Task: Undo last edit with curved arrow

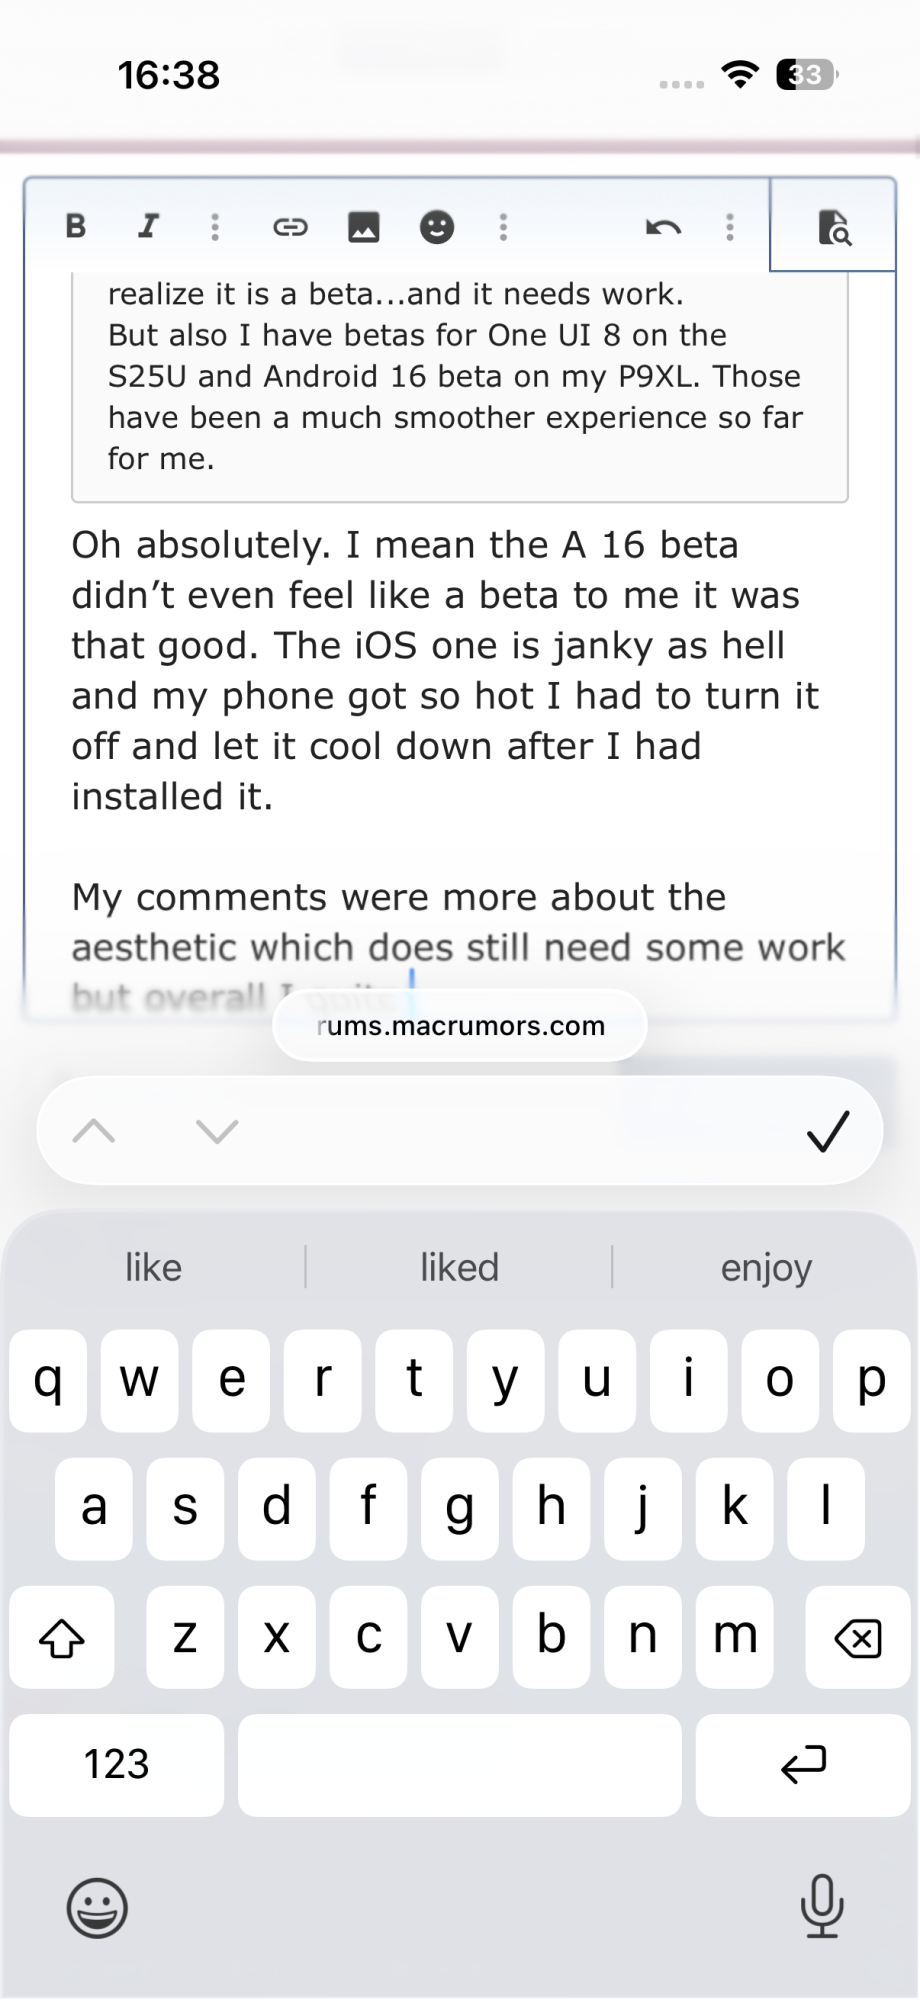Action: [663, 227]
